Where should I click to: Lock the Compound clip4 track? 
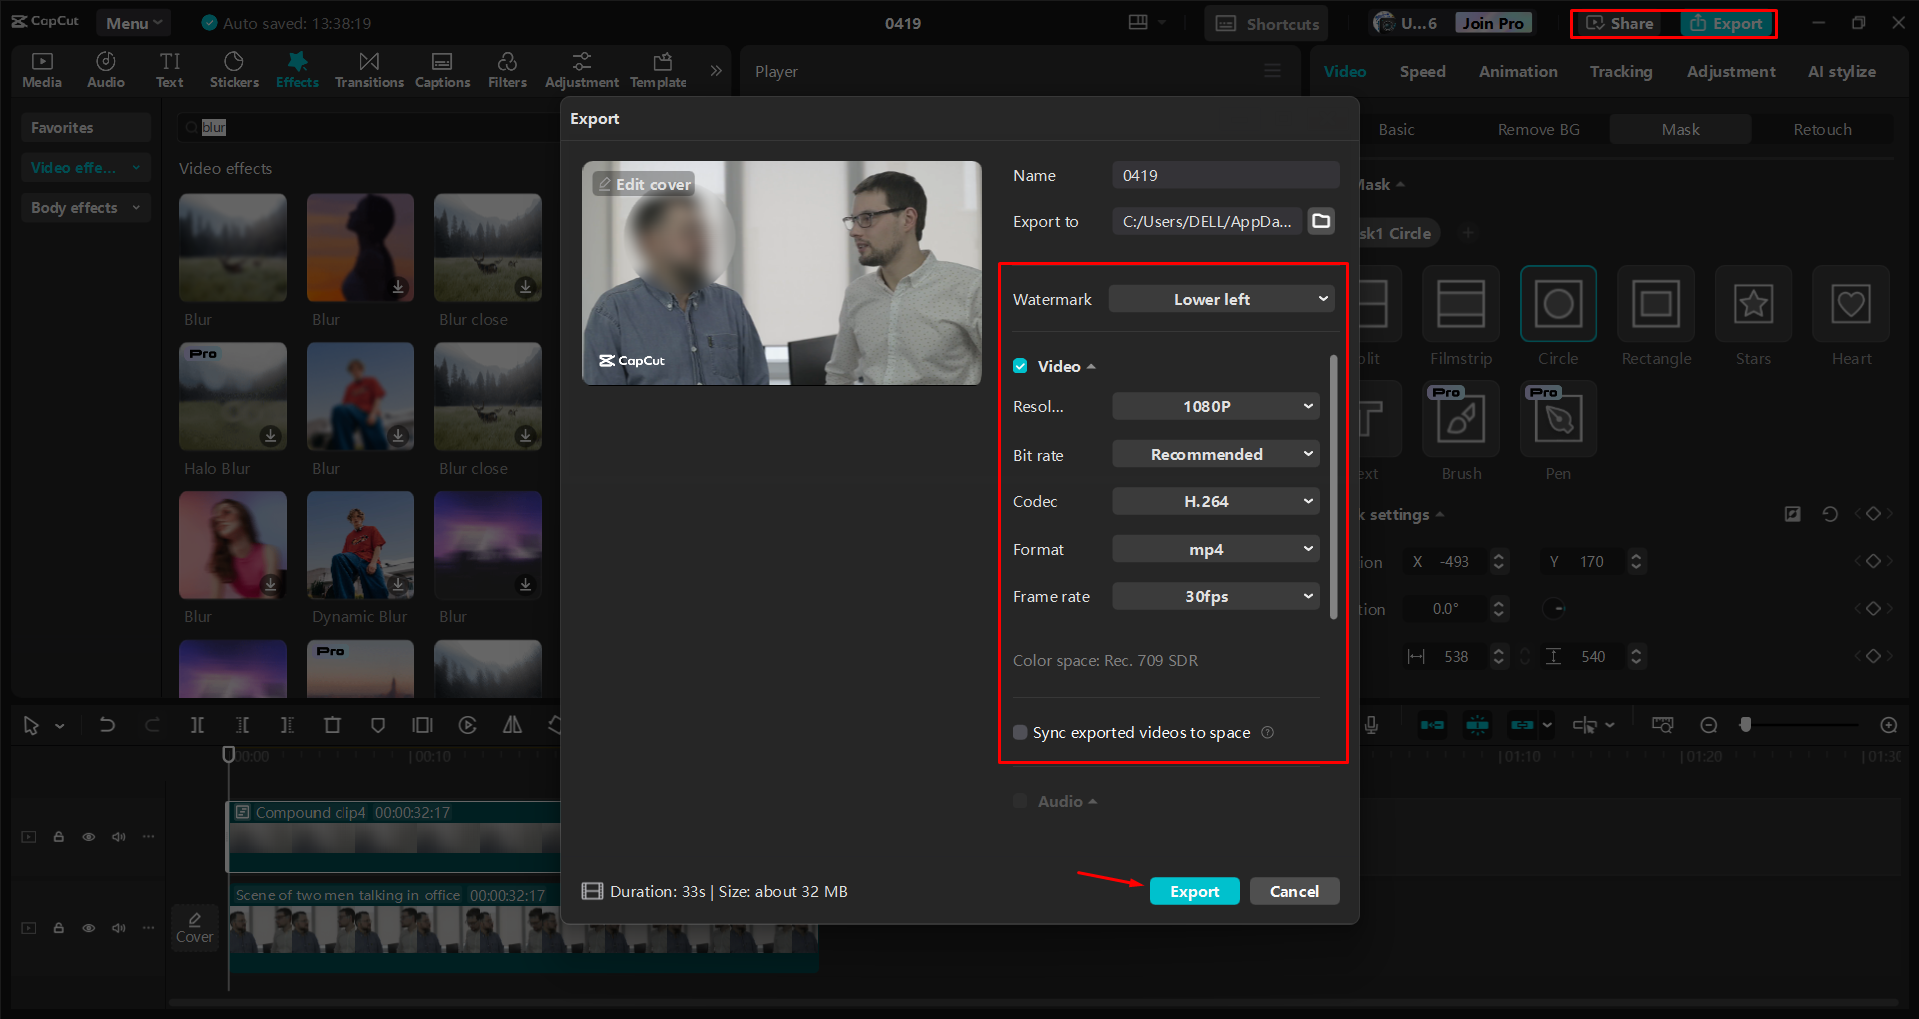(x=58, y=837)
